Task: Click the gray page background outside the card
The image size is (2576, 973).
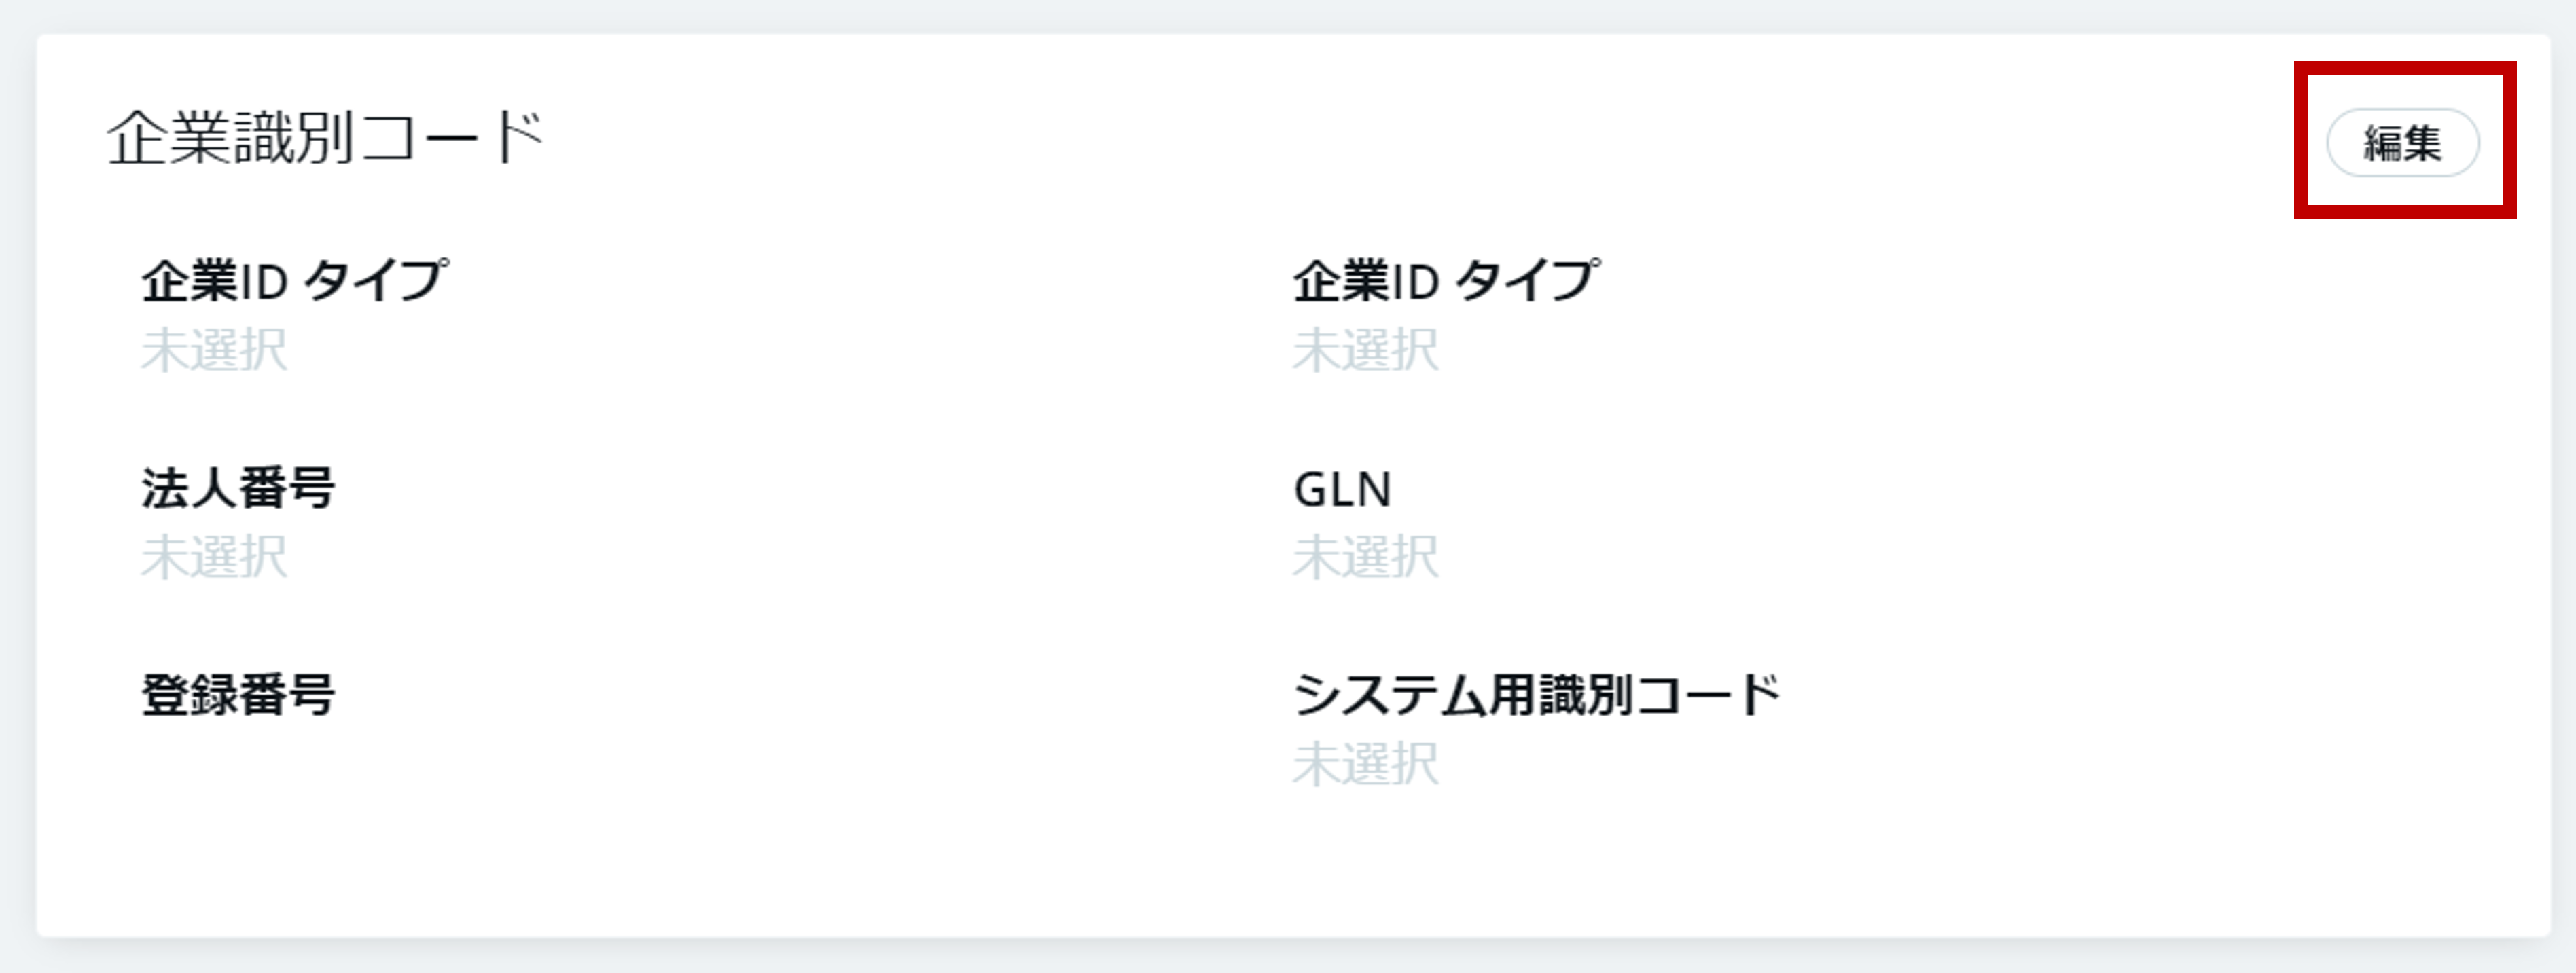Action: [1288, 958]
